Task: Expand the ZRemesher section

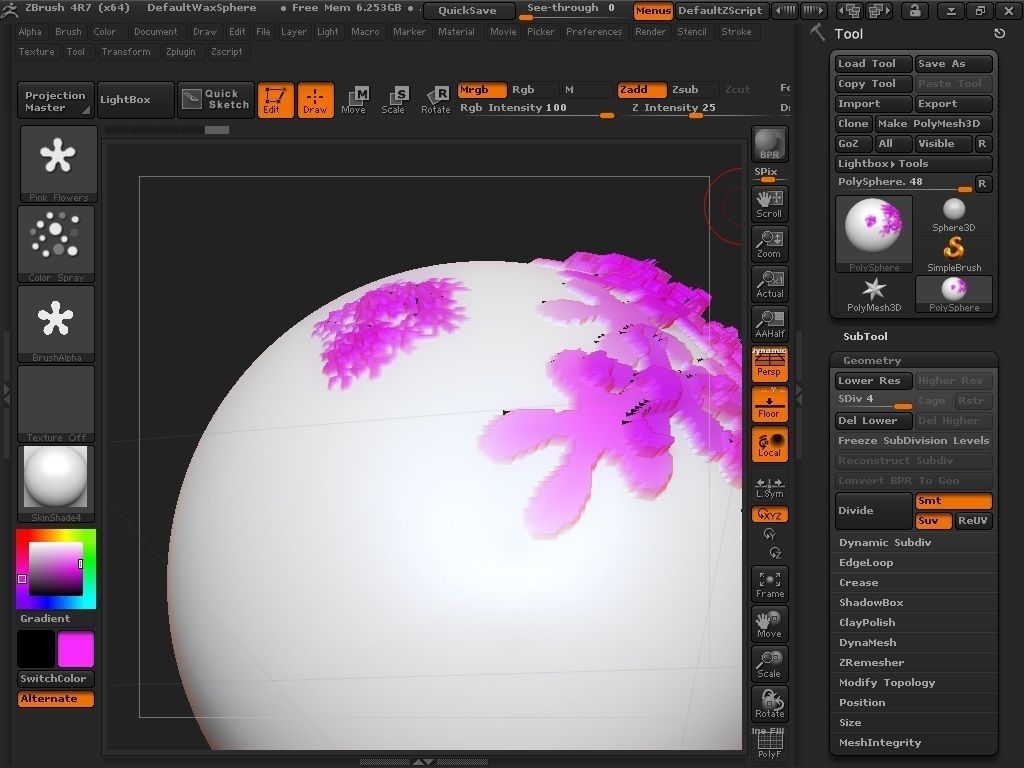Action: coord(871,662)
